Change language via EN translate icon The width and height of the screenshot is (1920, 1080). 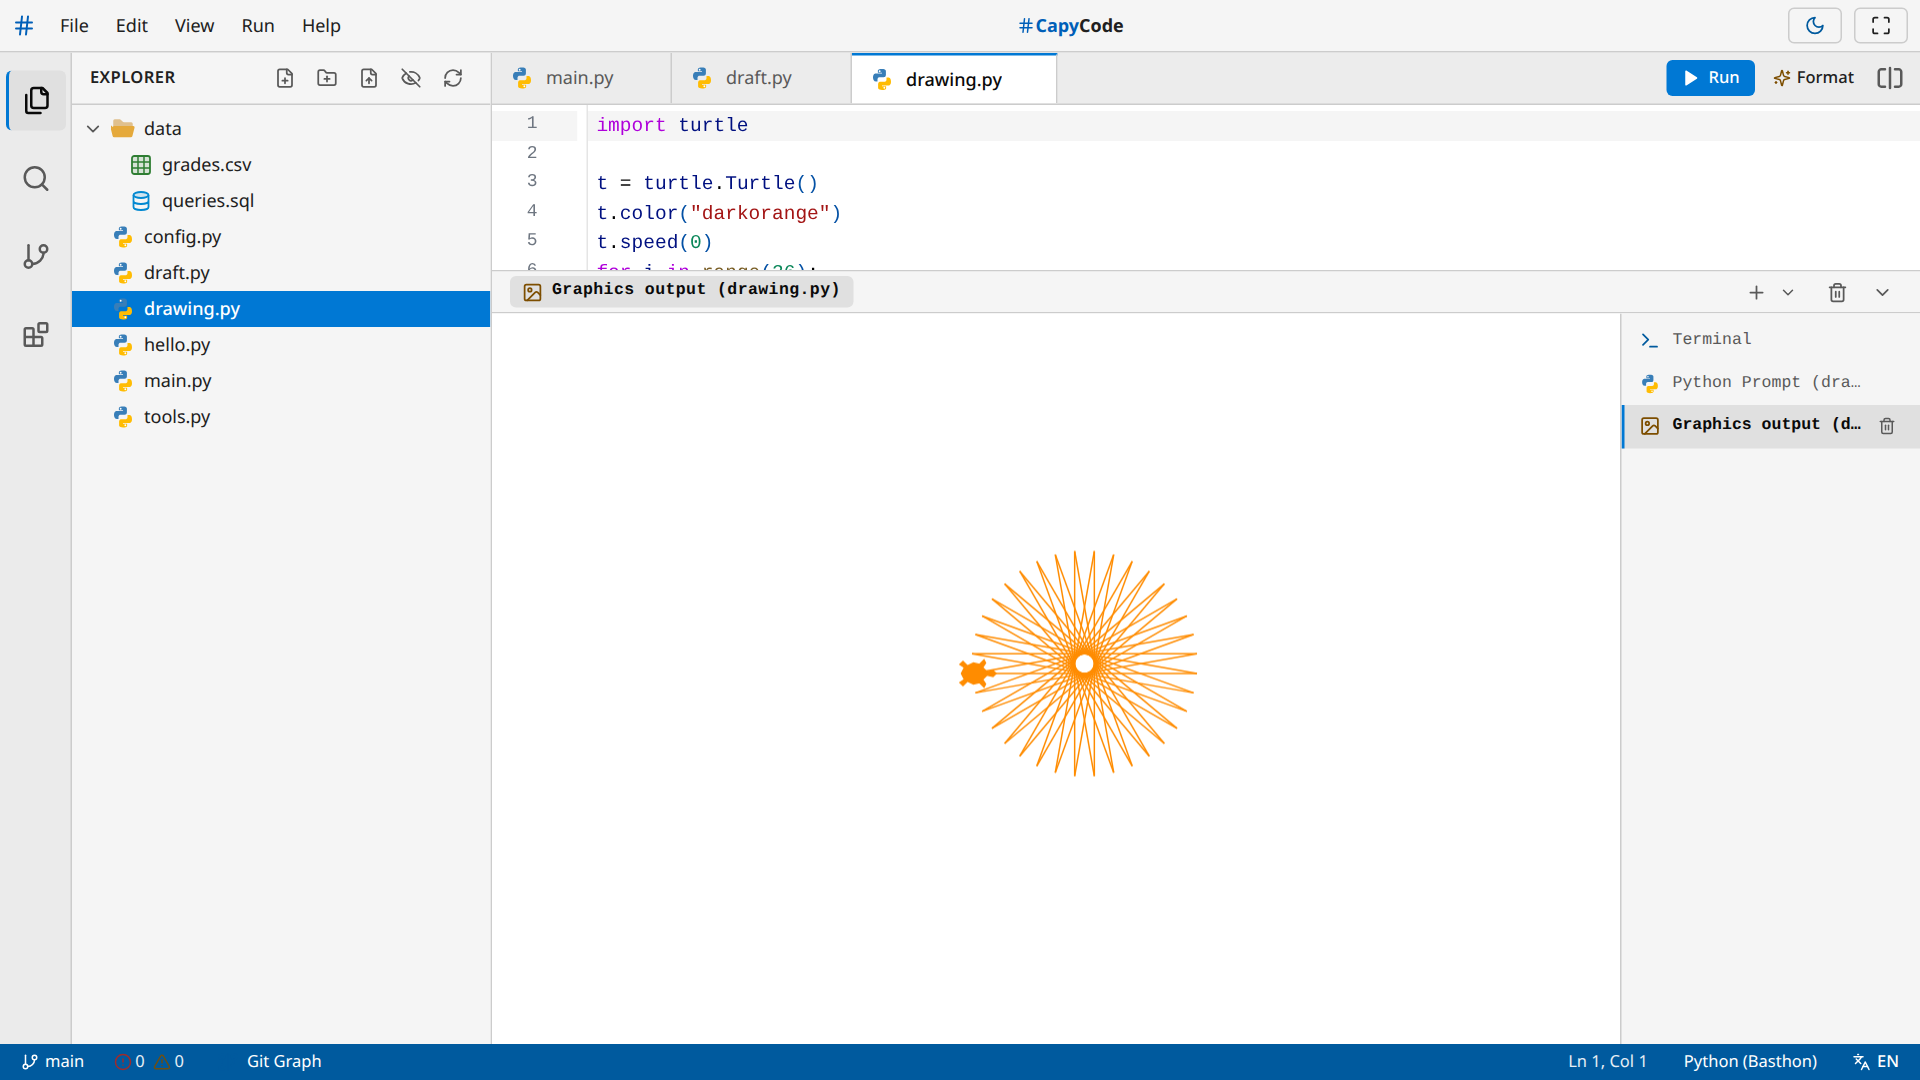pyautogui.click(x=1875, y=1062)
